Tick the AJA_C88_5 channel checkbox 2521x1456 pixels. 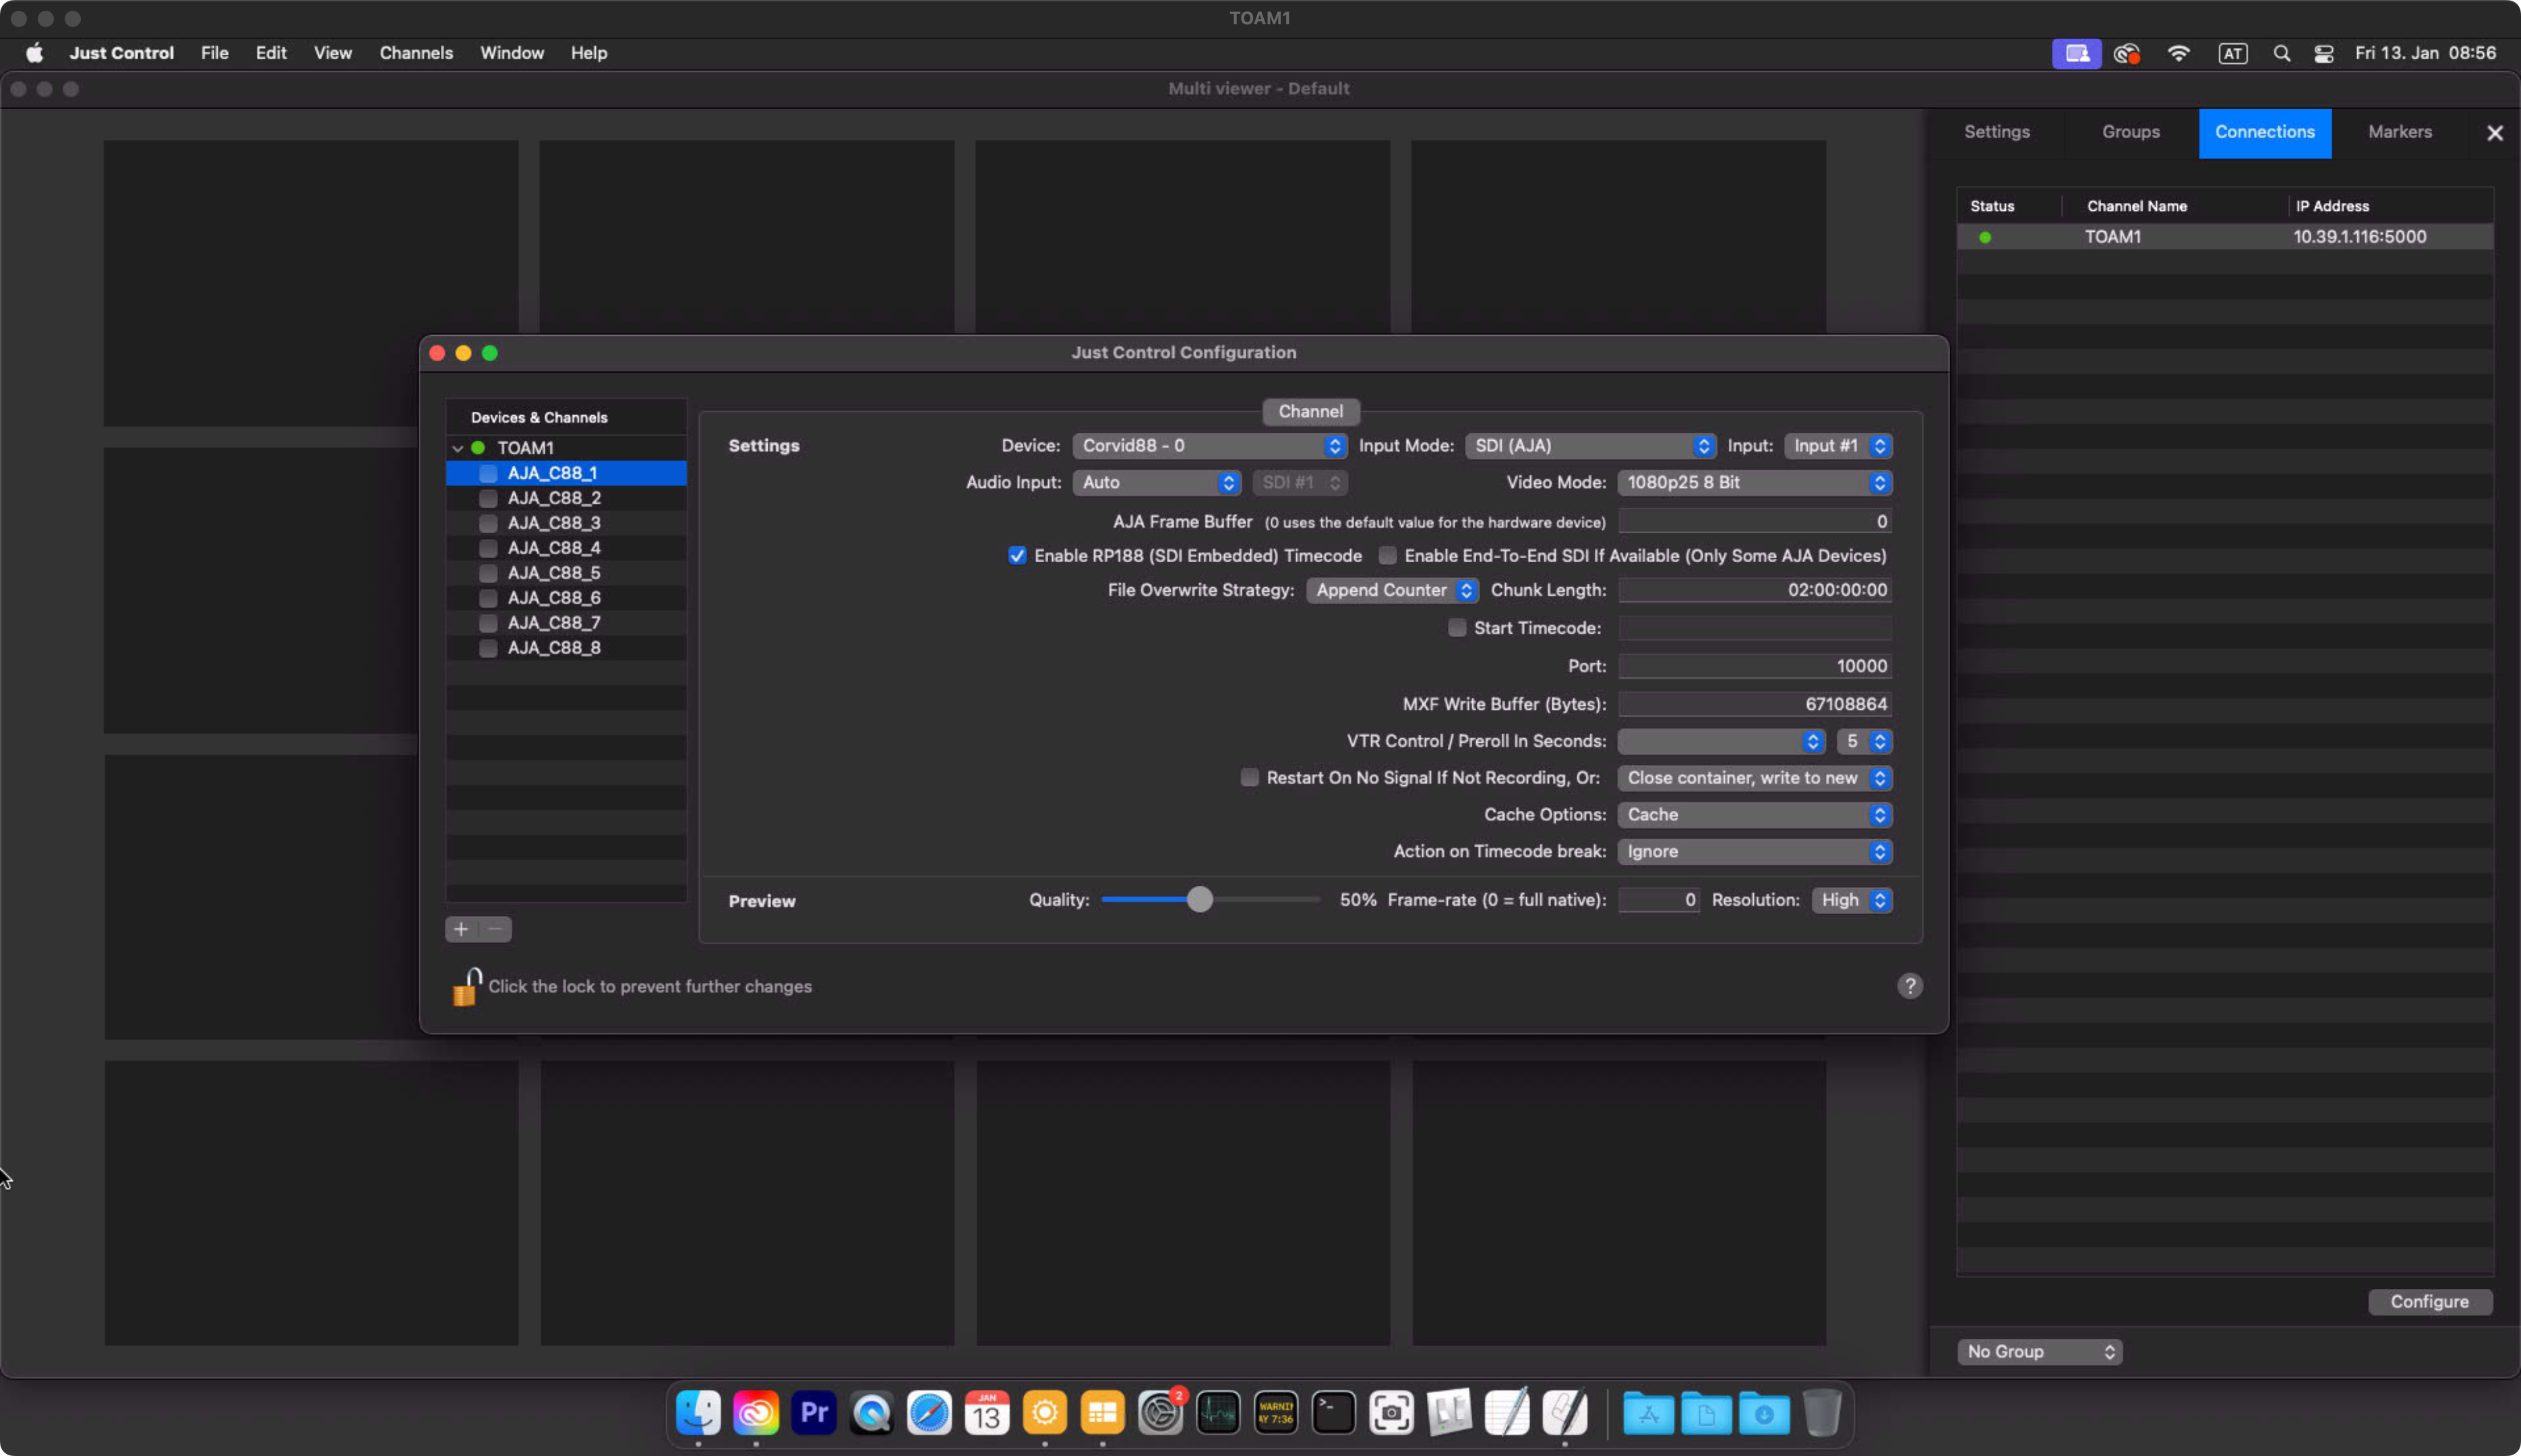point(488,573)
